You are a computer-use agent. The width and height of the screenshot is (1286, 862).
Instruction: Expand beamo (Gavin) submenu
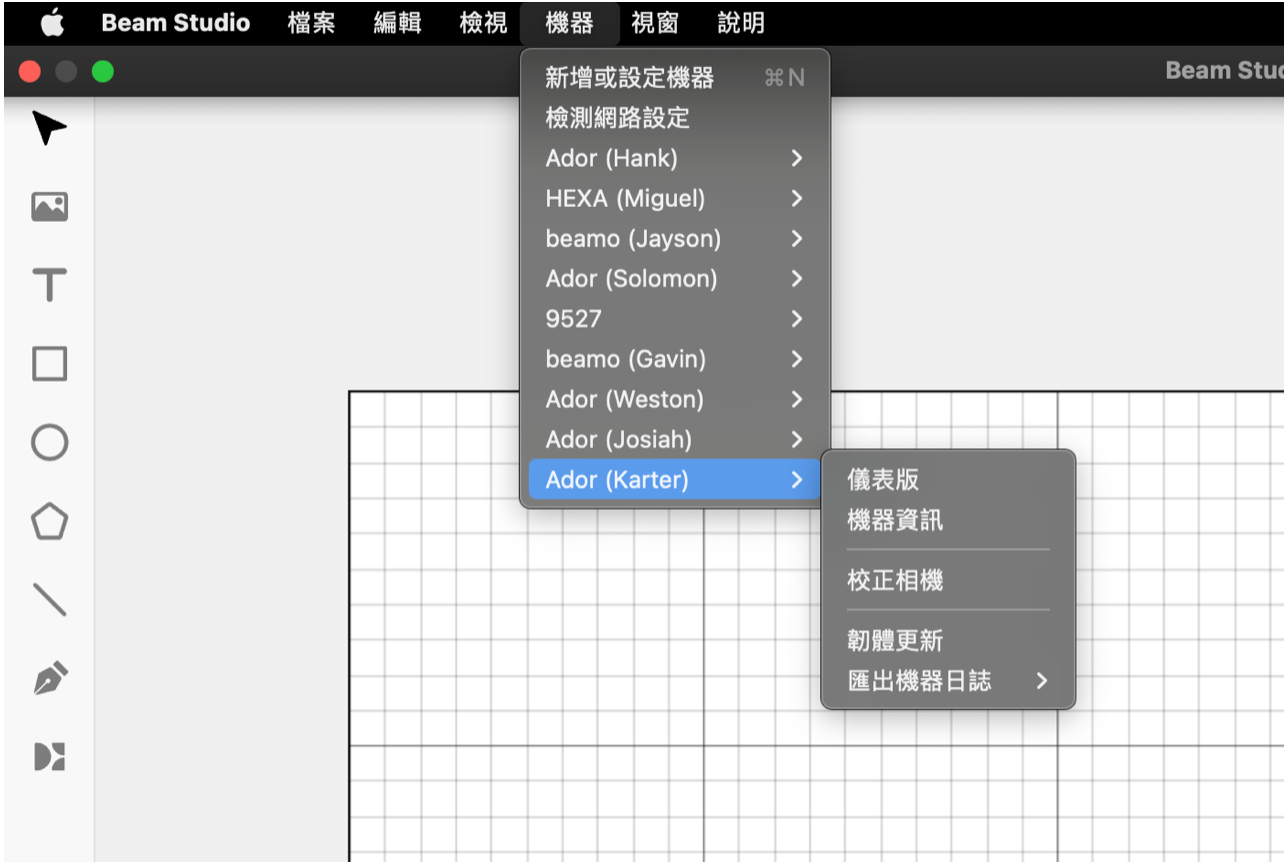(x=675, y=359)
